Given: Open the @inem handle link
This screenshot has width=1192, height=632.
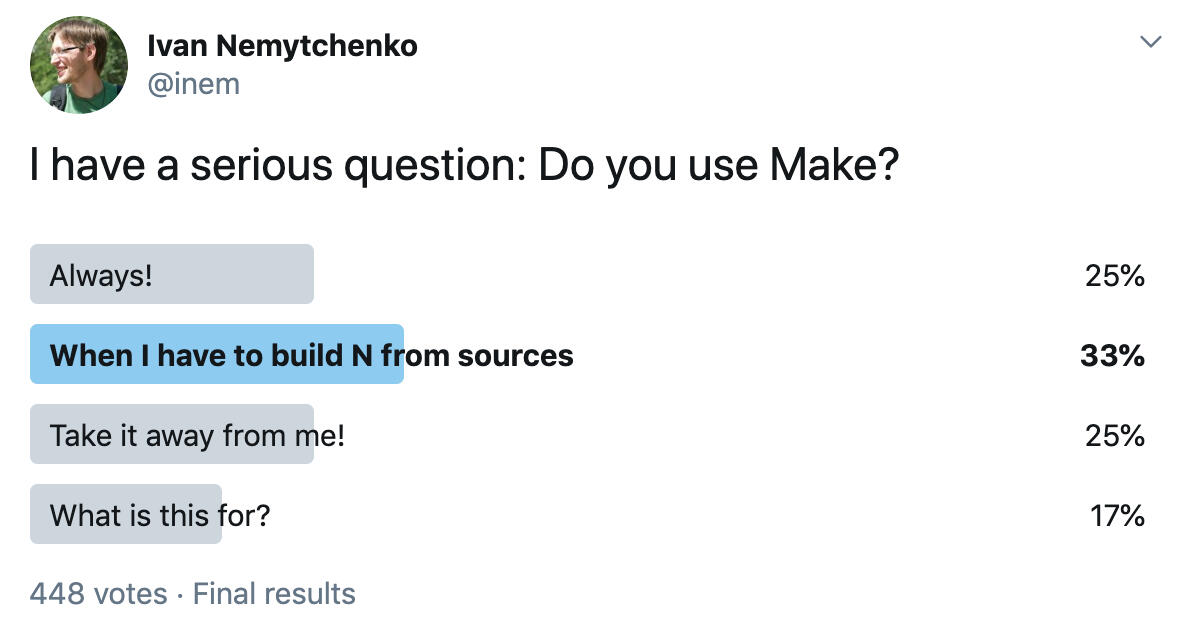Looking at the screenshot, I should coord(193,84).
